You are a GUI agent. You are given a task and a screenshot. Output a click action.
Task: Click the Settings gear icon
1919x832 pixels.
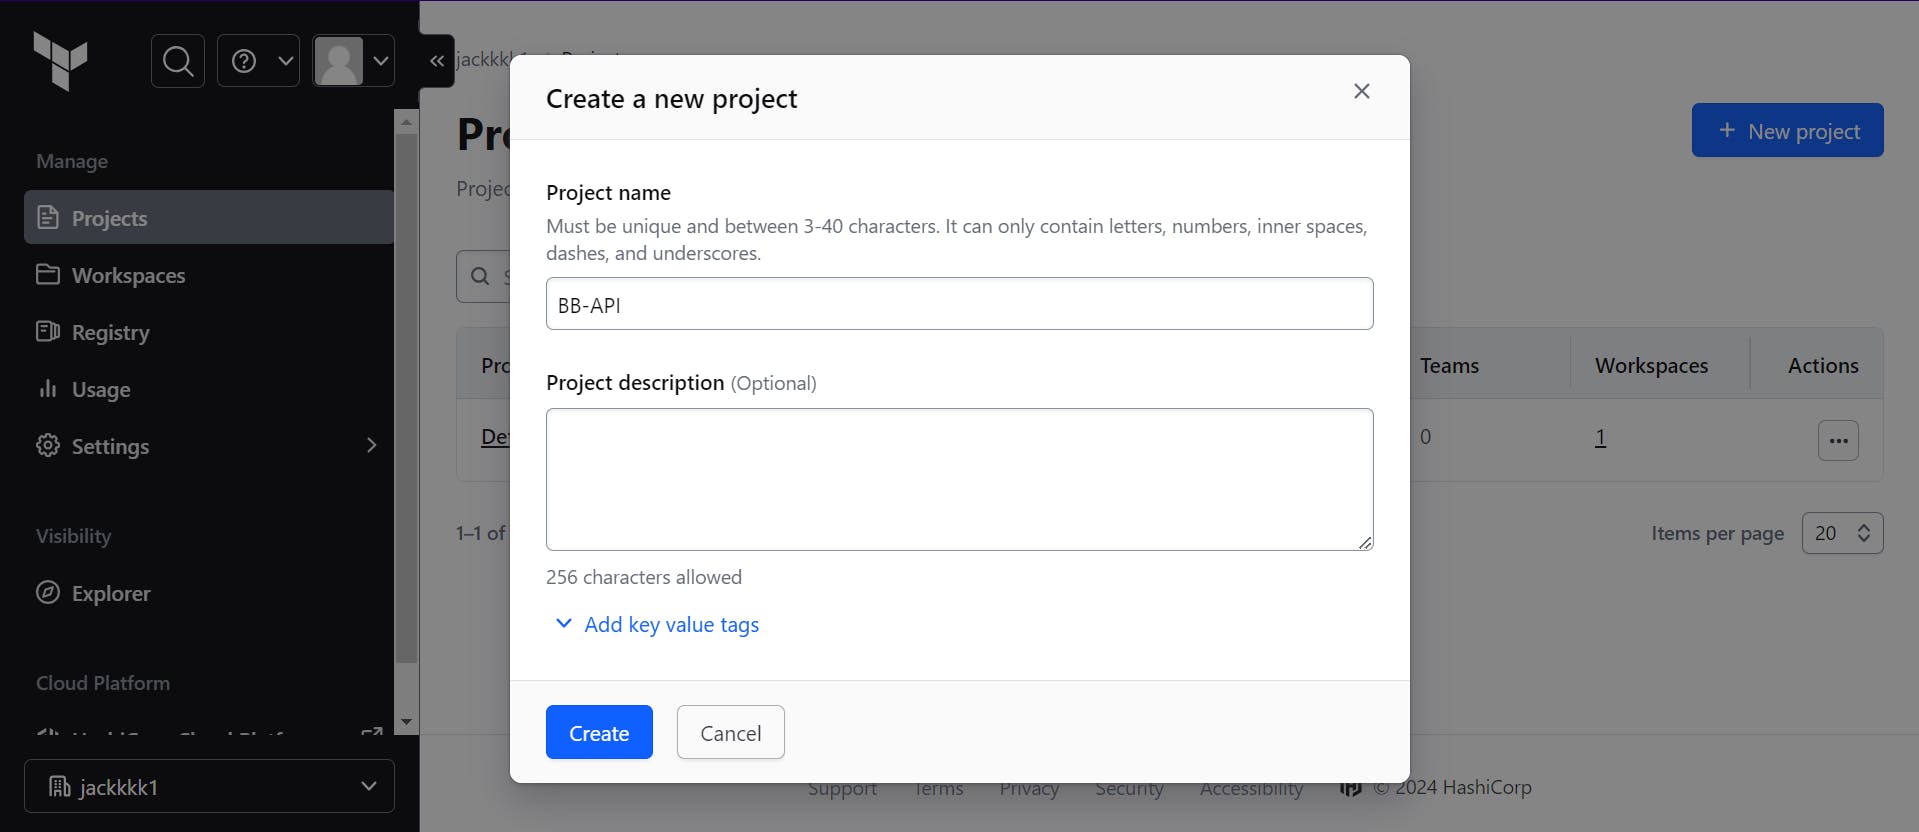[48, 445]
